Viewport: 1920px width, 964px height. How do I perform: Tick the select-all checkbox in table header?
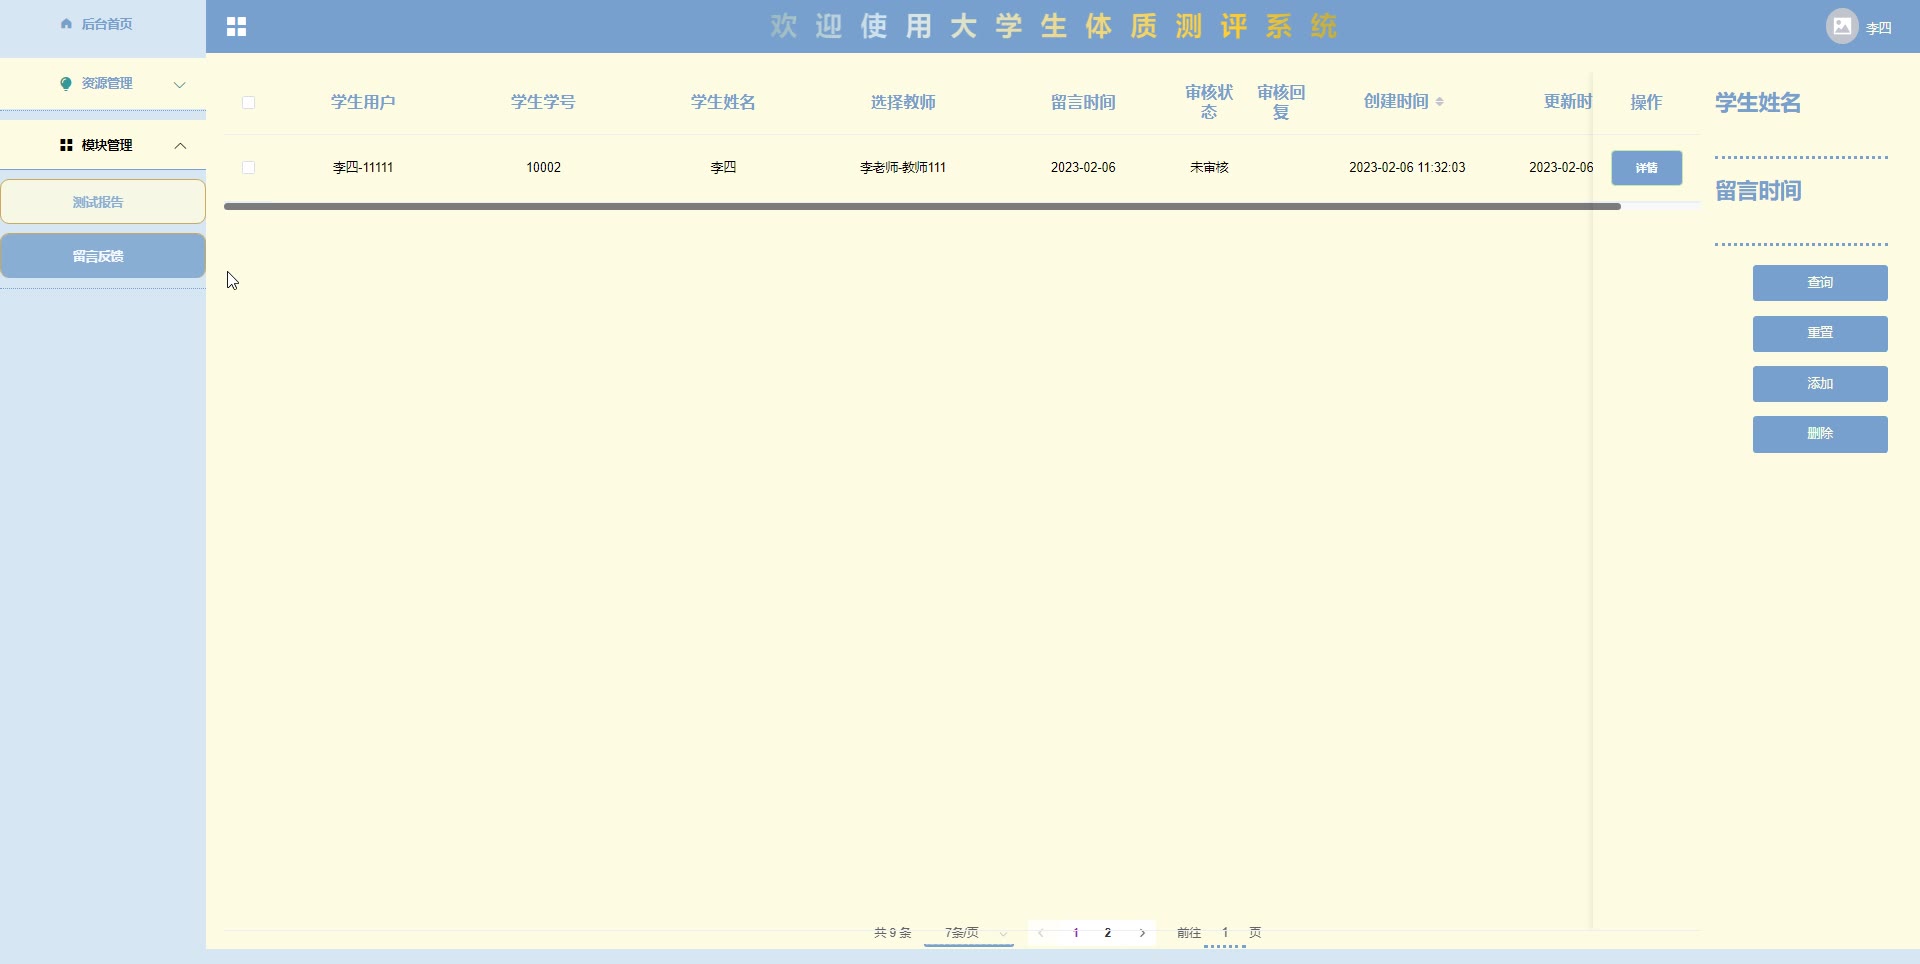pyautogui.click(x=249, y=103)
